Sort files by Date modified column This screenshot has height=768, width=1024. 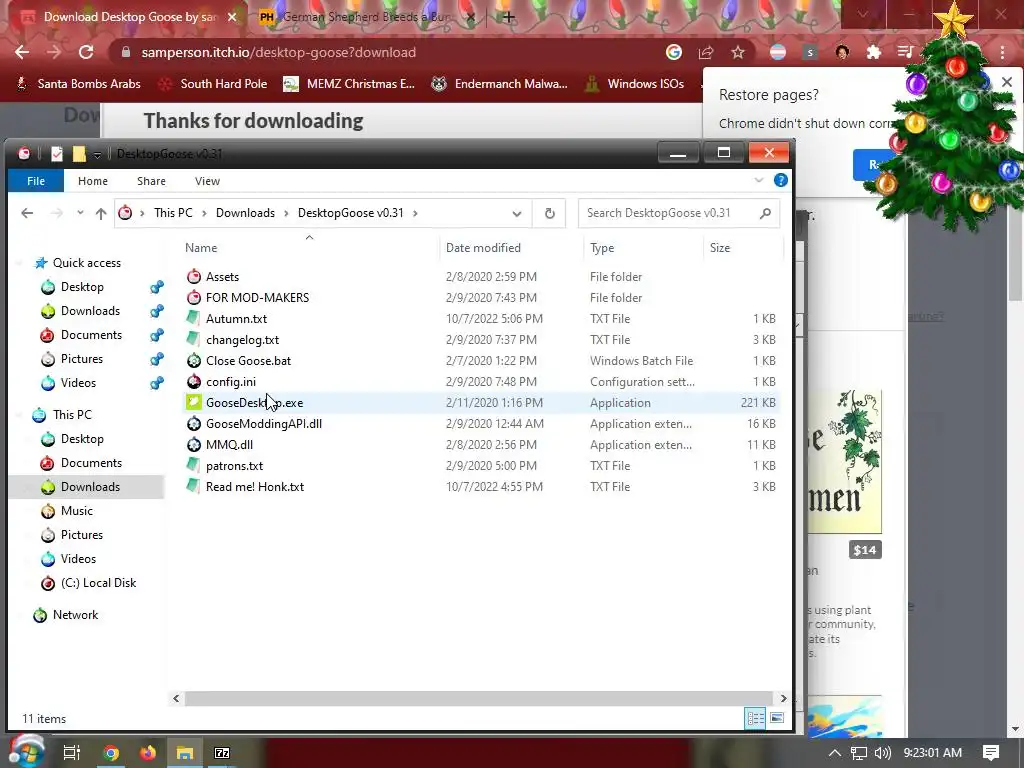(483, 248)
